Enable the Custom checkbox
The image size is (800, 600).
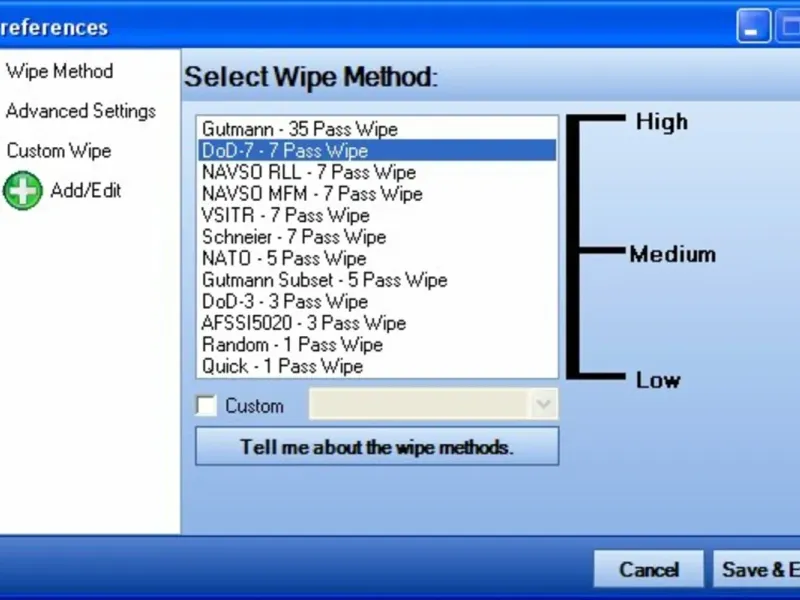[206, 406]
